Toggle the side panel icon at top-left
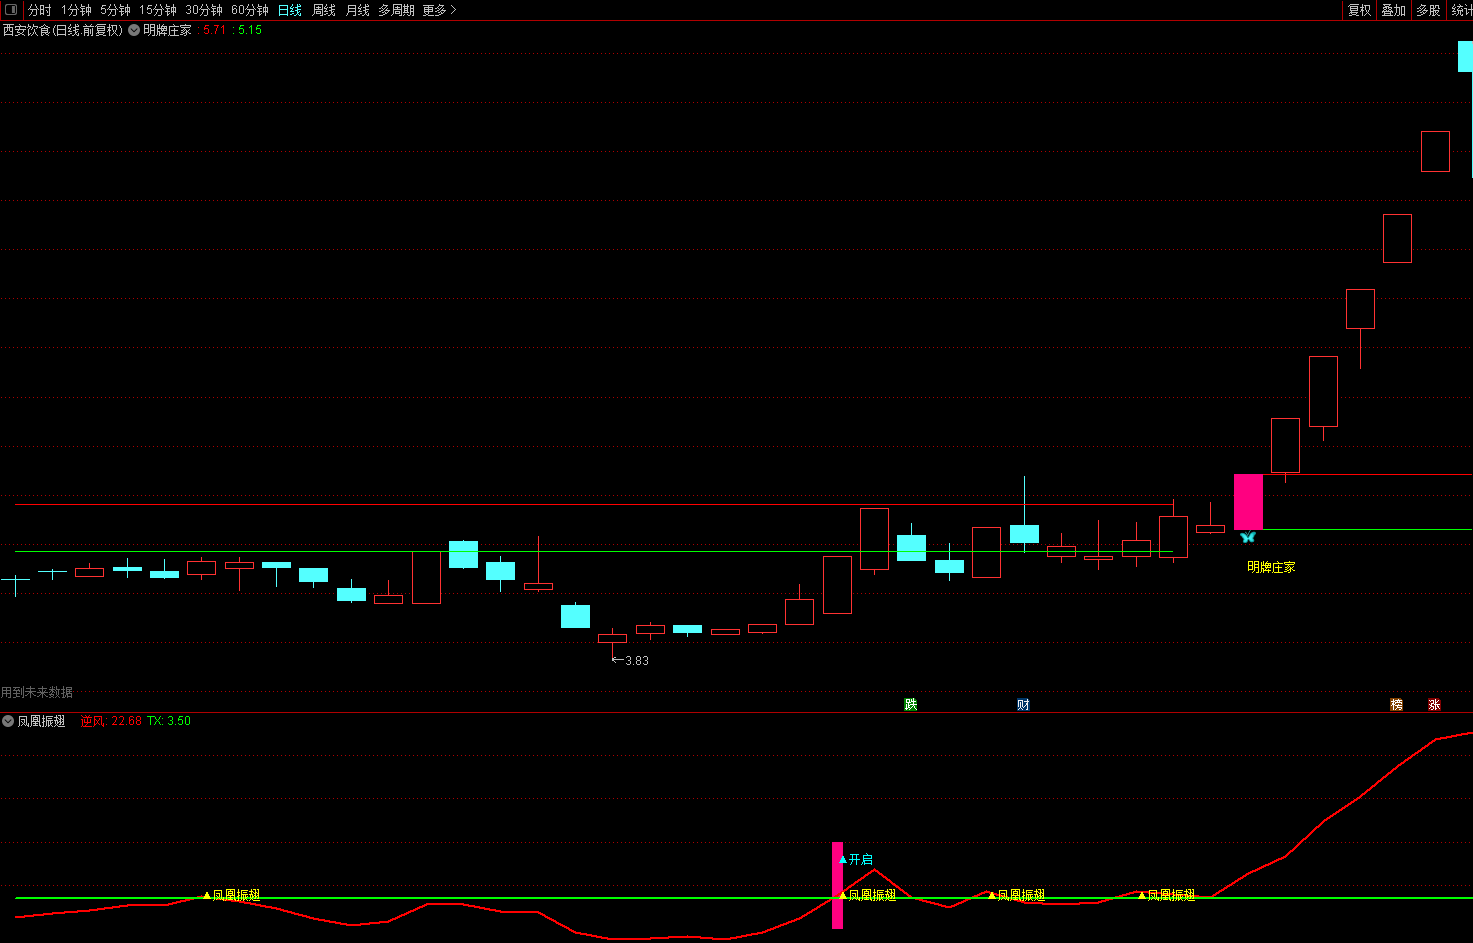Image resolution: width=1473 pixels, height=943 pixels. [x=11, y=10]
